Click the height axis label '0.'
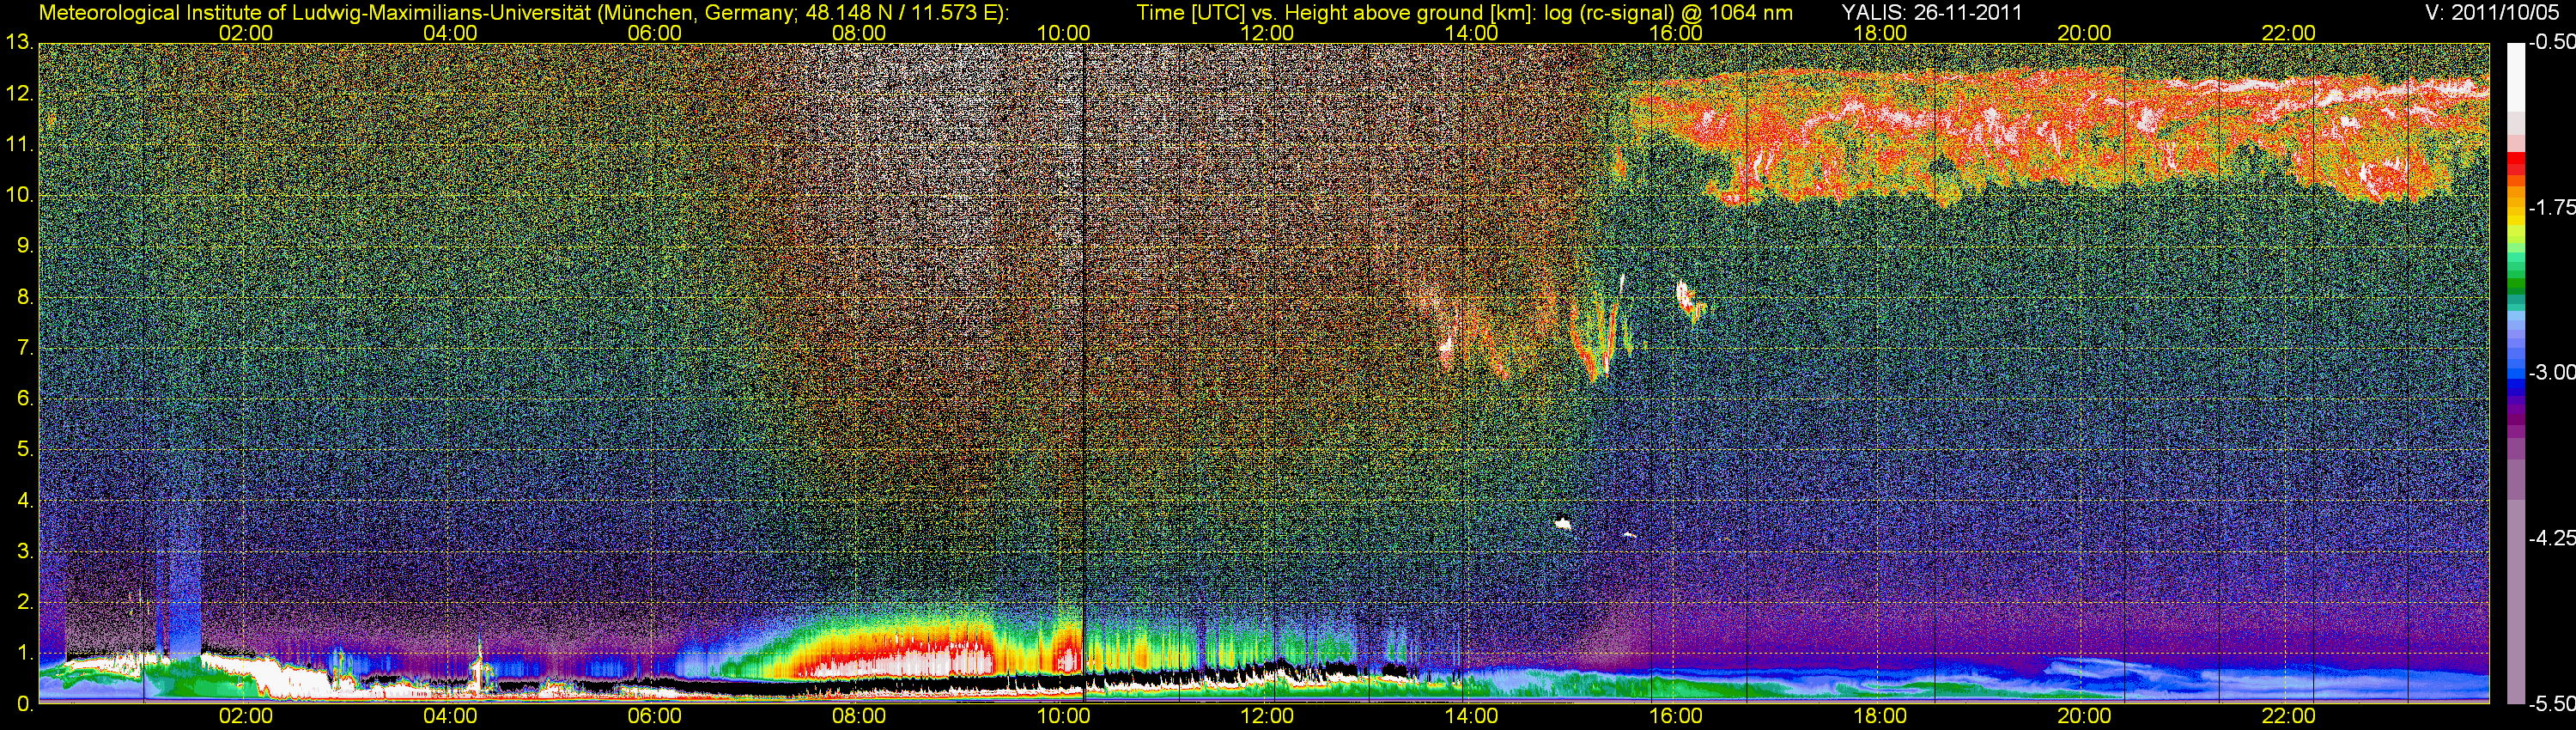 tap(25, 704)
